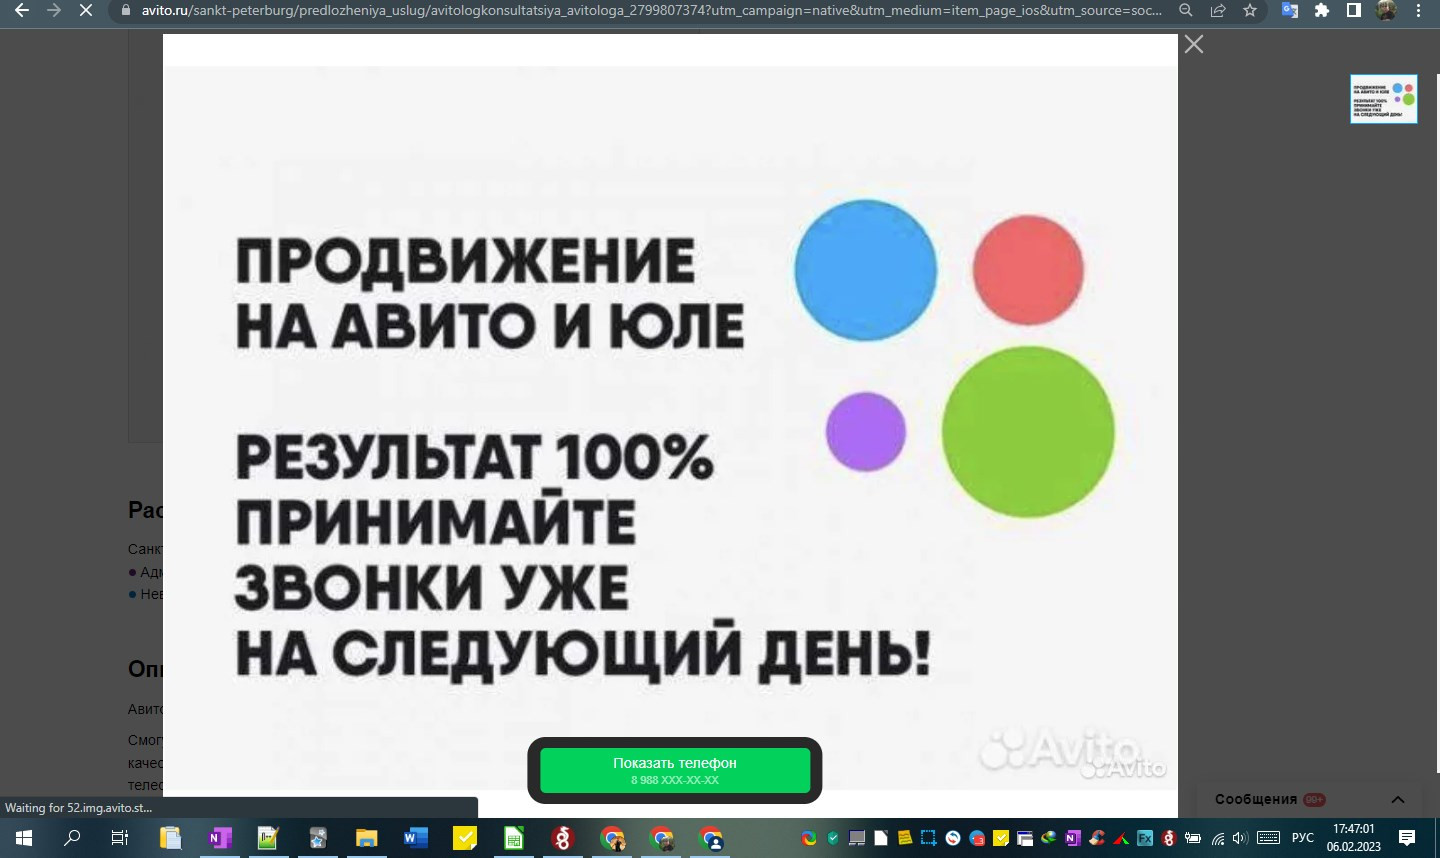
Task: Click the 99+ unread messages badge
Action: click(x=1314, y=799)
